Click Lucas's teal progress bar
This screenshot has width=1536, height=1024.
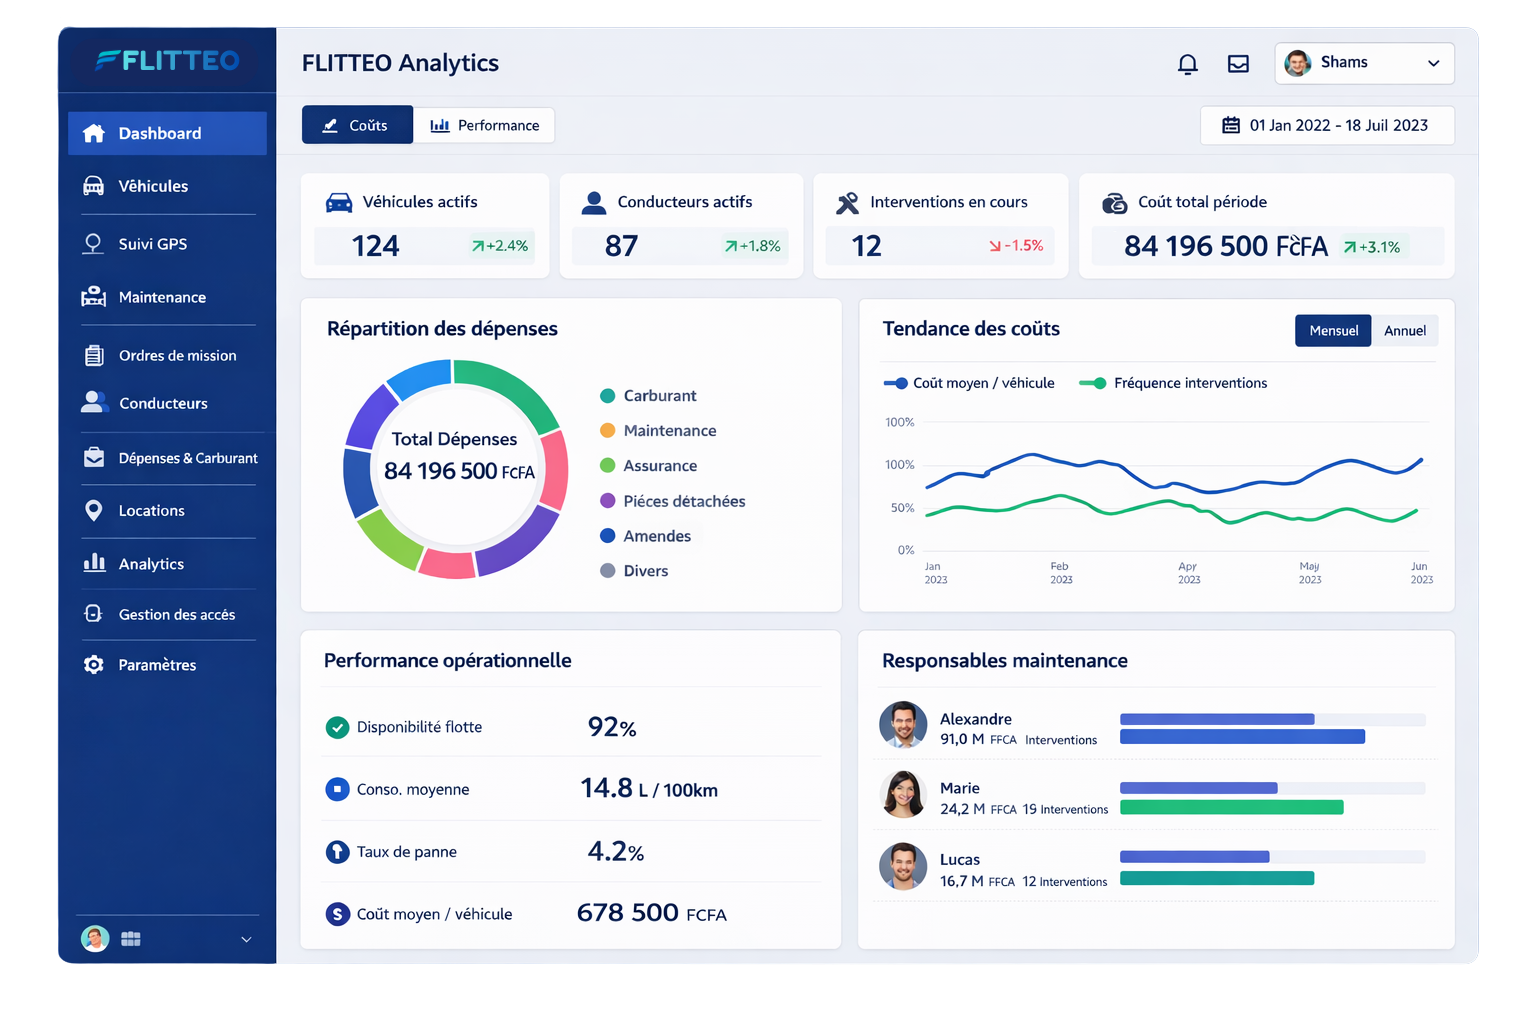click(x=1217, y=878)
